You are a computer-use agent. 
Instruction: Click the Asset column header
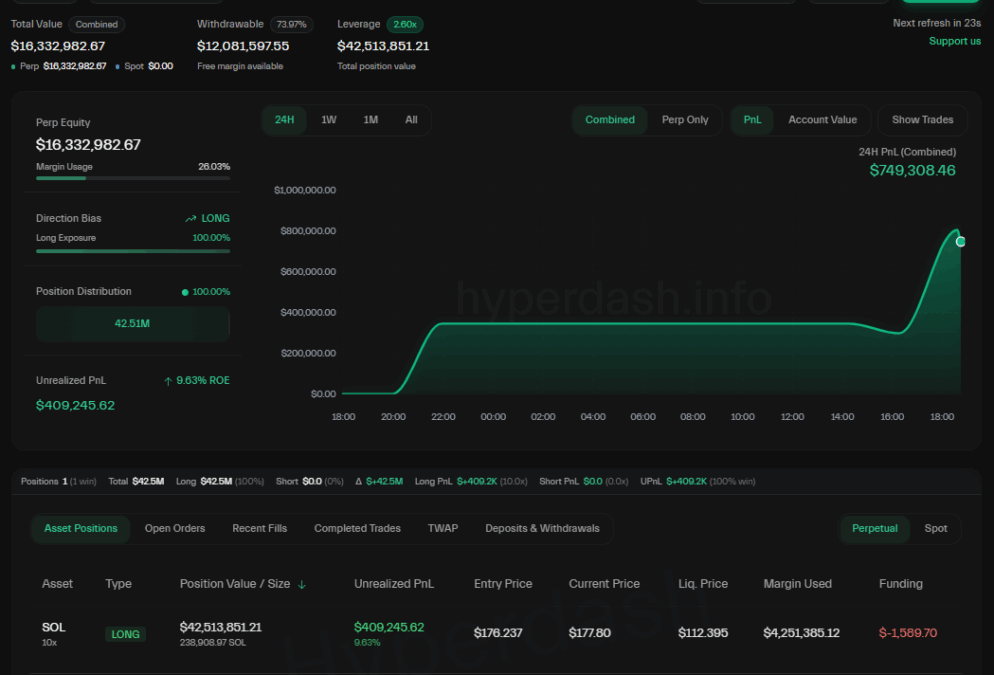[57, 584]
